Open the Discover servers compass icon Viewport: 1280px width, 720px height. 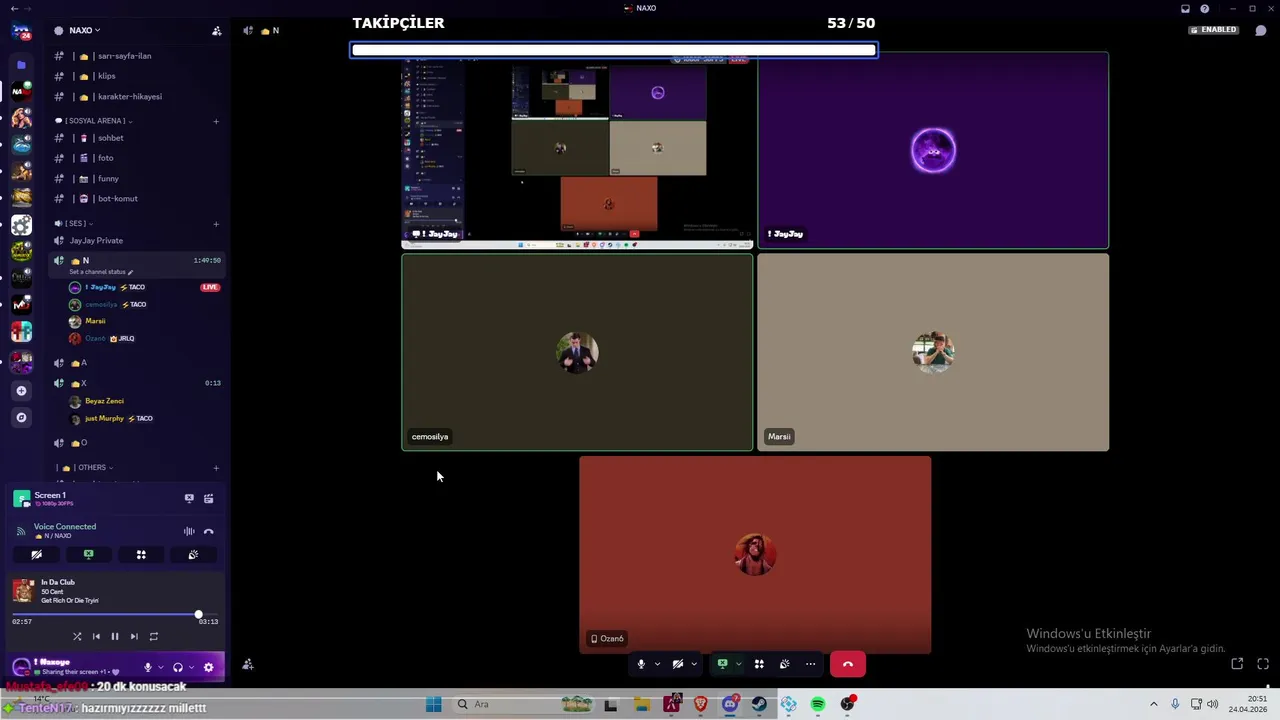[x=21, y=417]
